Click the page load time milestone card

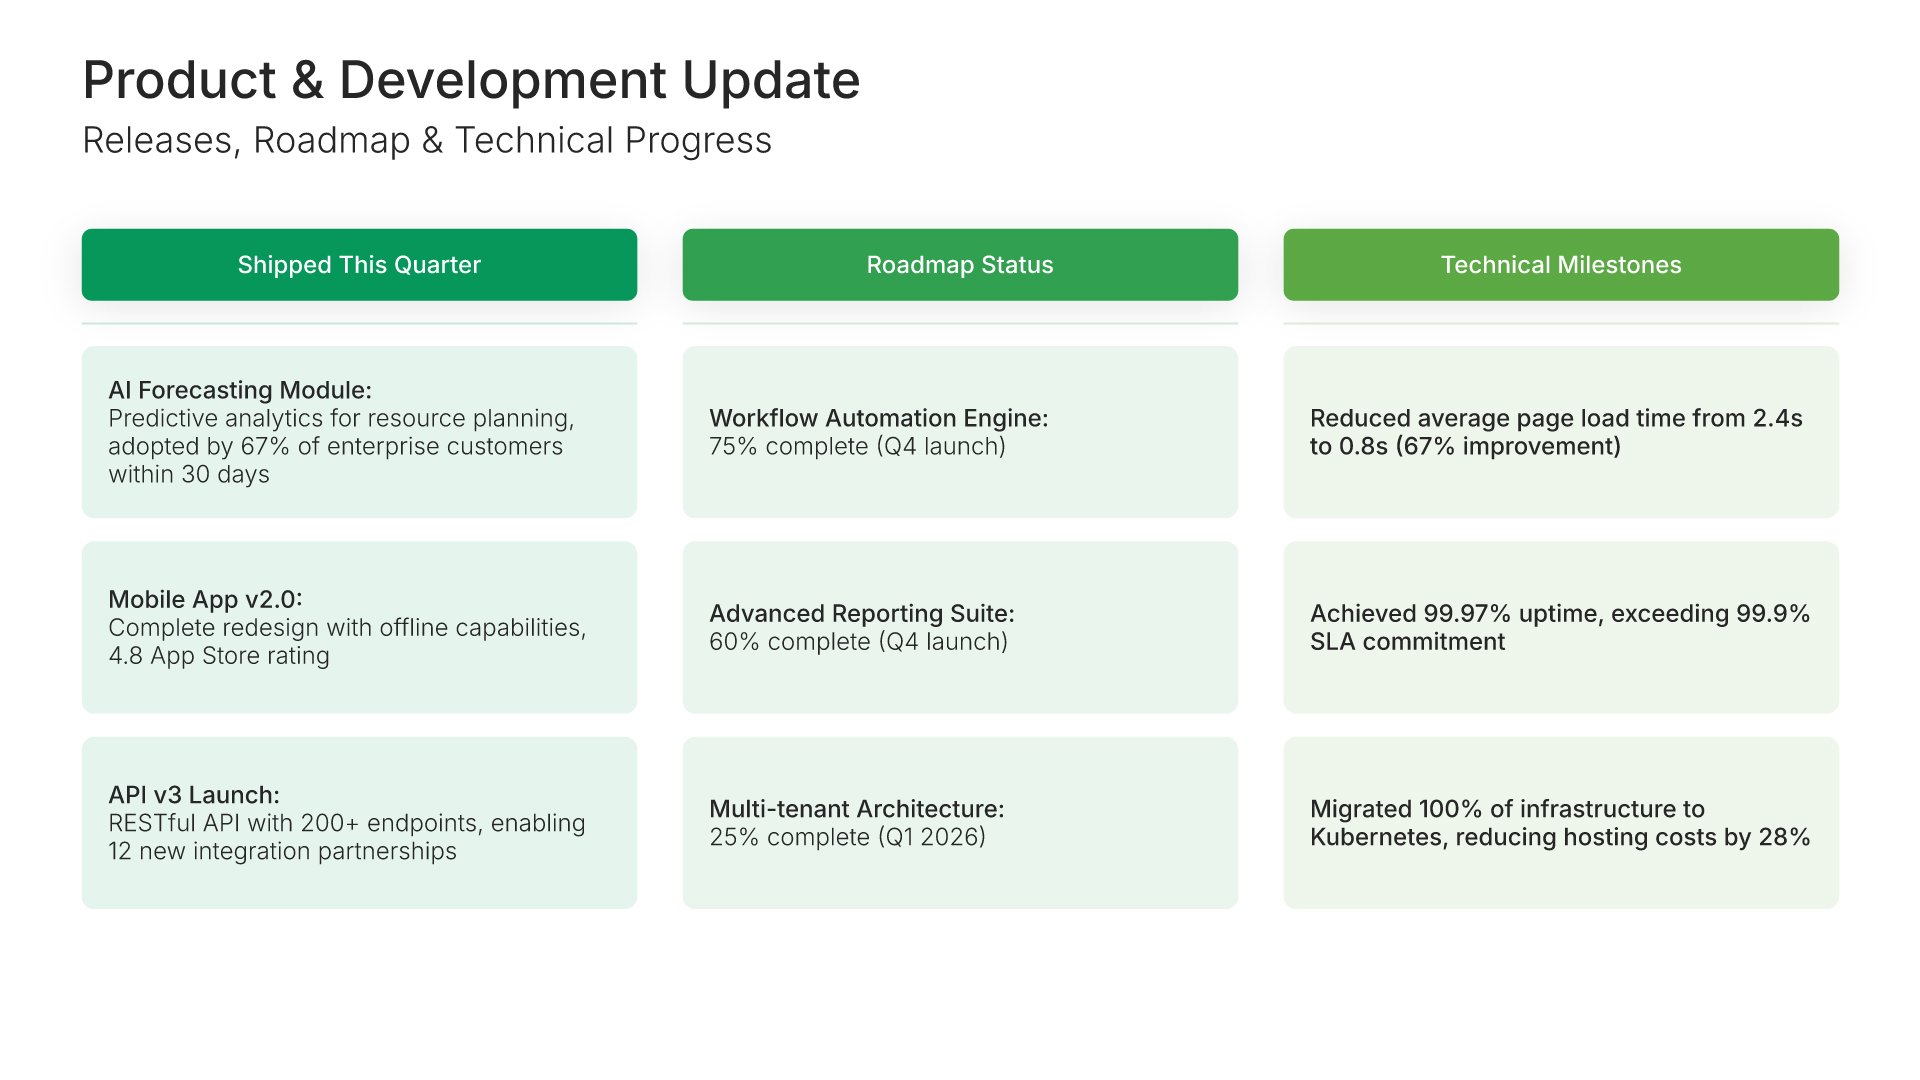(x=1560, y=432)
